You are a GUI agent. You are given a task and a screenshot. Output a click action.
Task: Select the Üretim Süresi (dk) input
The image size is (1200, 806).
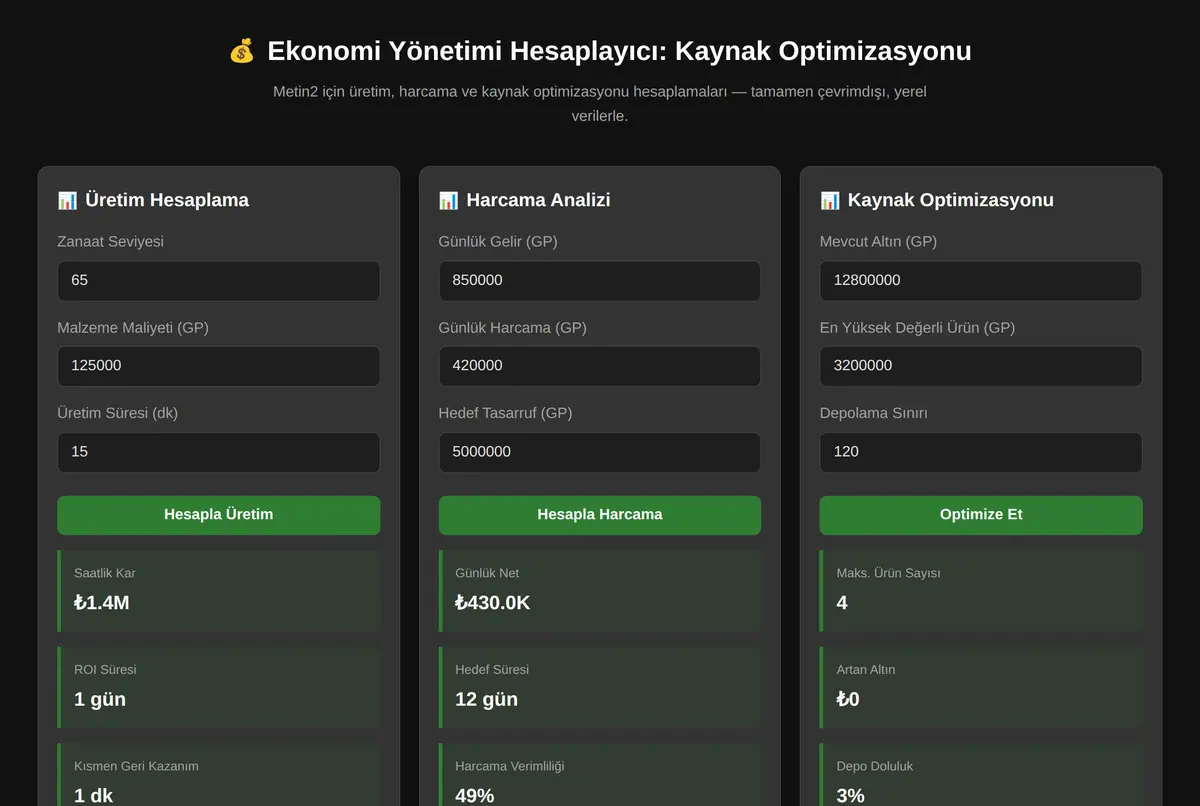click(219, 452)
